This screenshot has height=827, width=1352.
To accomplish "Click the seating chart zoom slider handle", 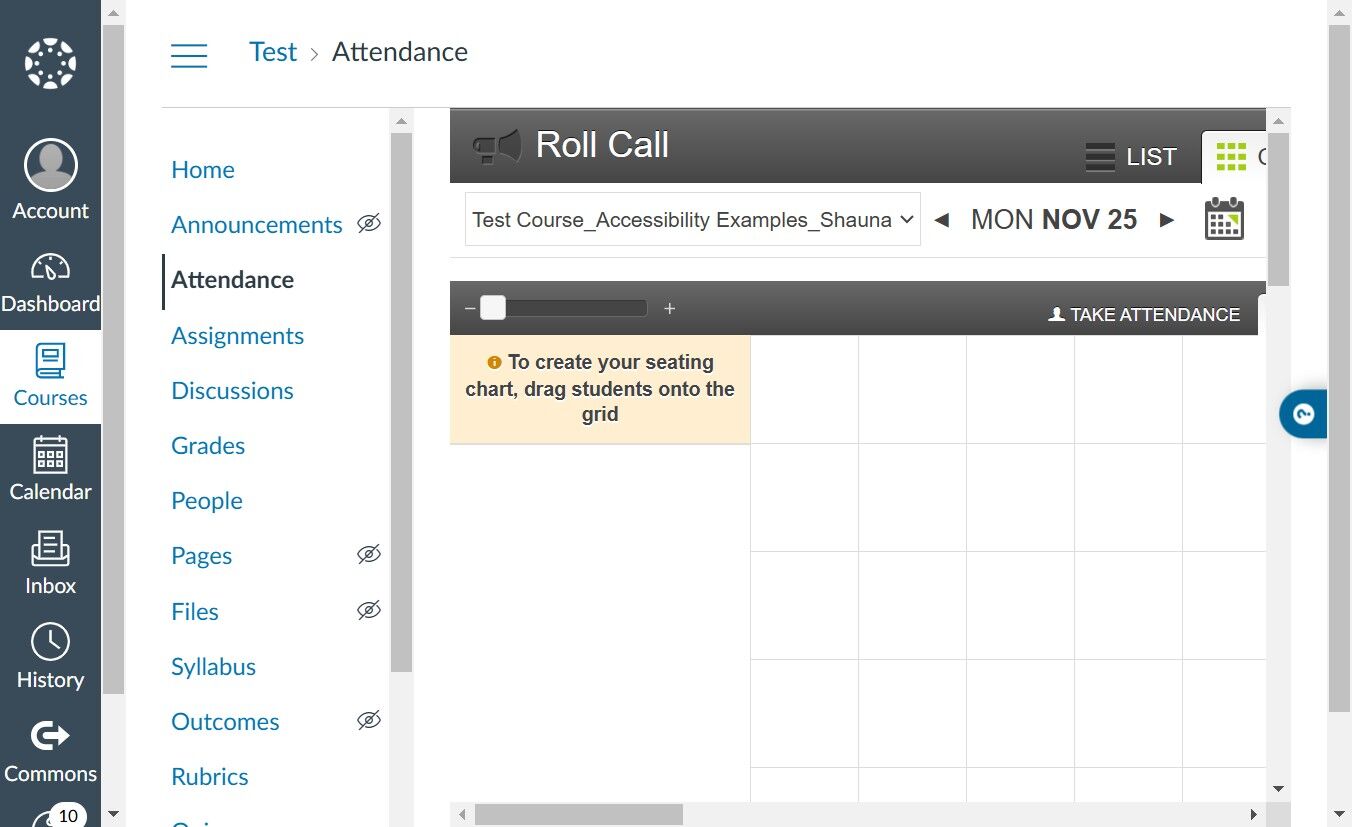I will 493,308.
